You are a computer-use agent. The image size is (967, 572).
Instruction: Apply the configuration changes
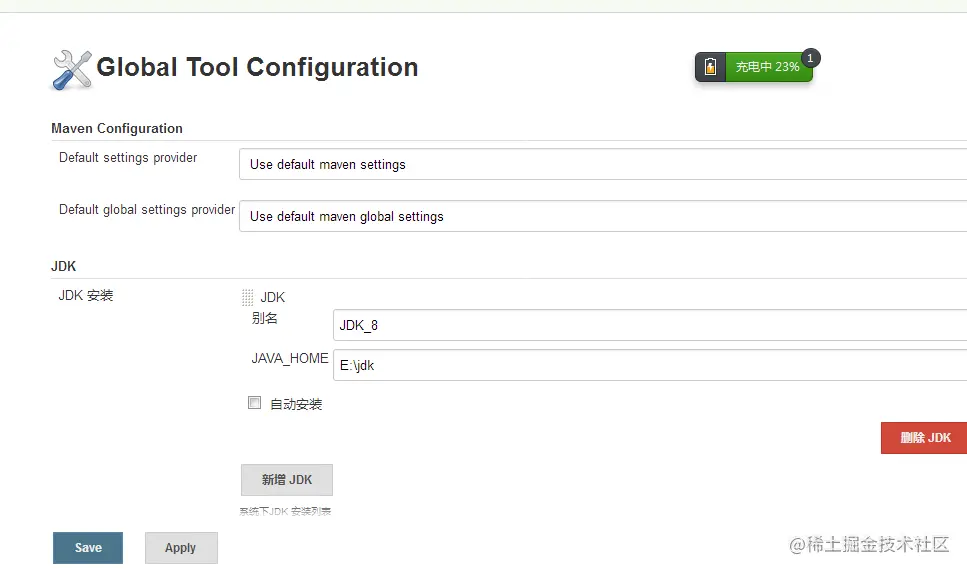click(181, 547)
